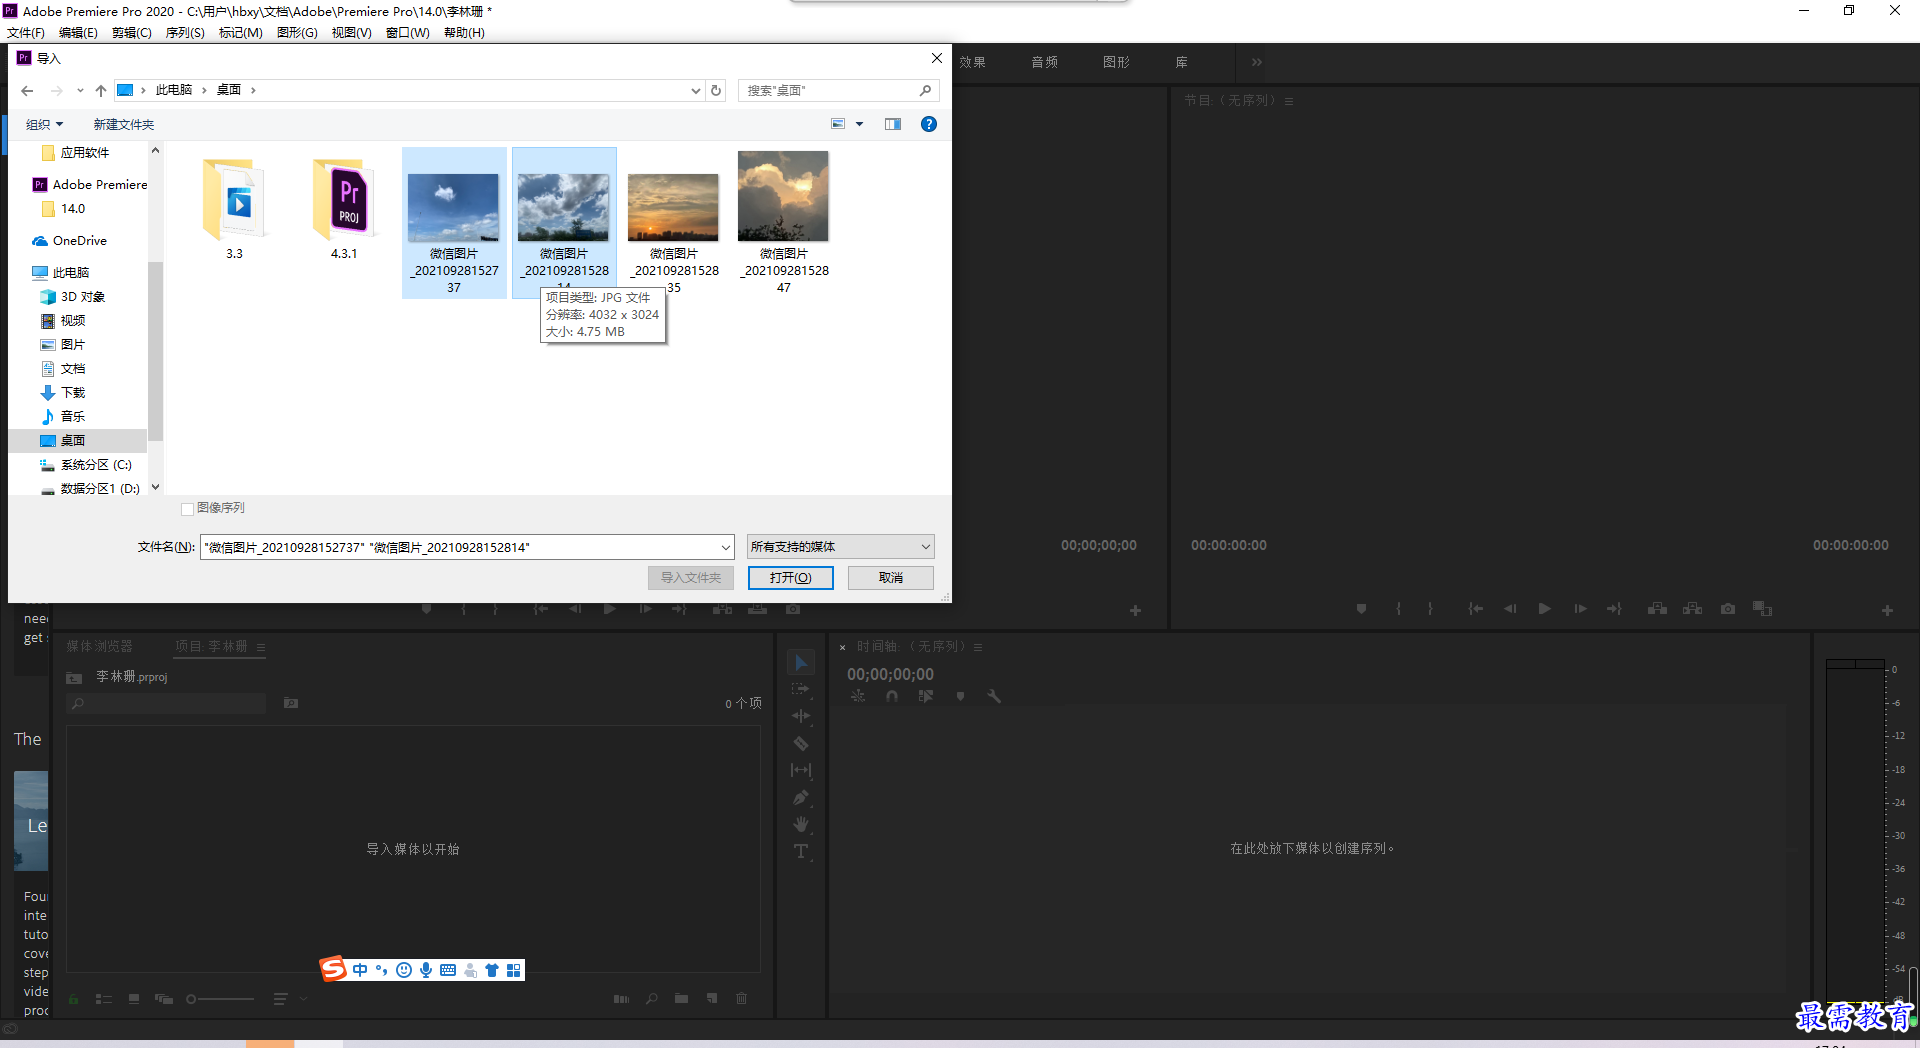Switch to 音频 workspace tab
Viewport: 1920px width, 1048px height.
pos(1045,62)
